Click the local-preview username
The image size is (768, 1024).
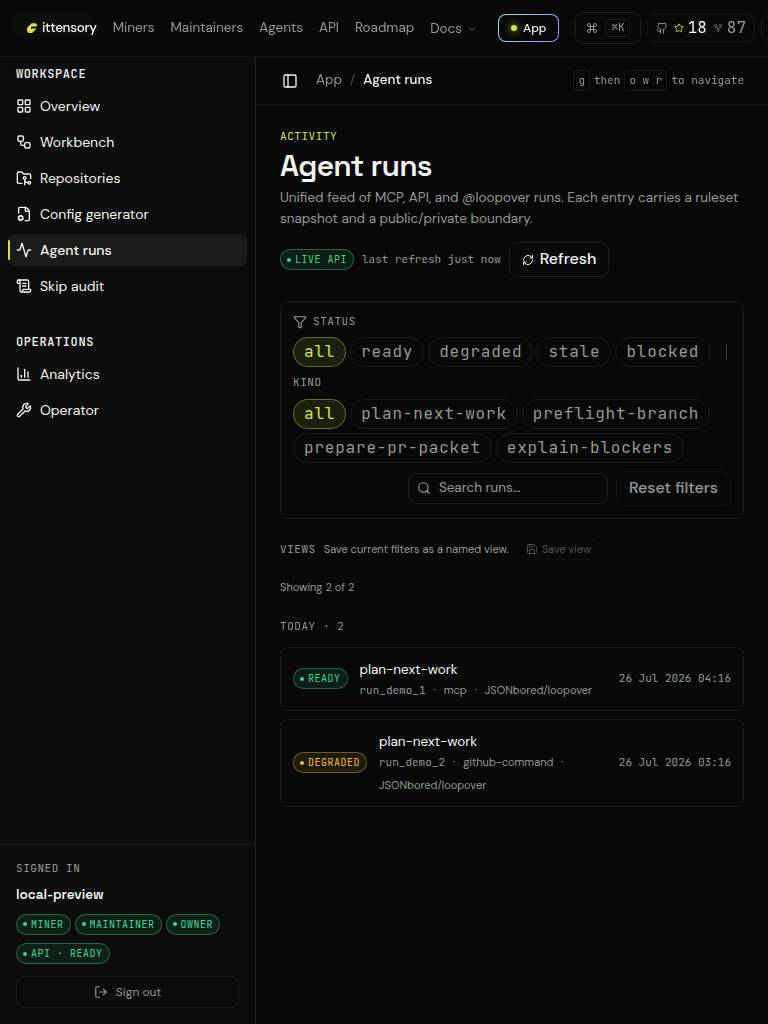tap(59, 895)
